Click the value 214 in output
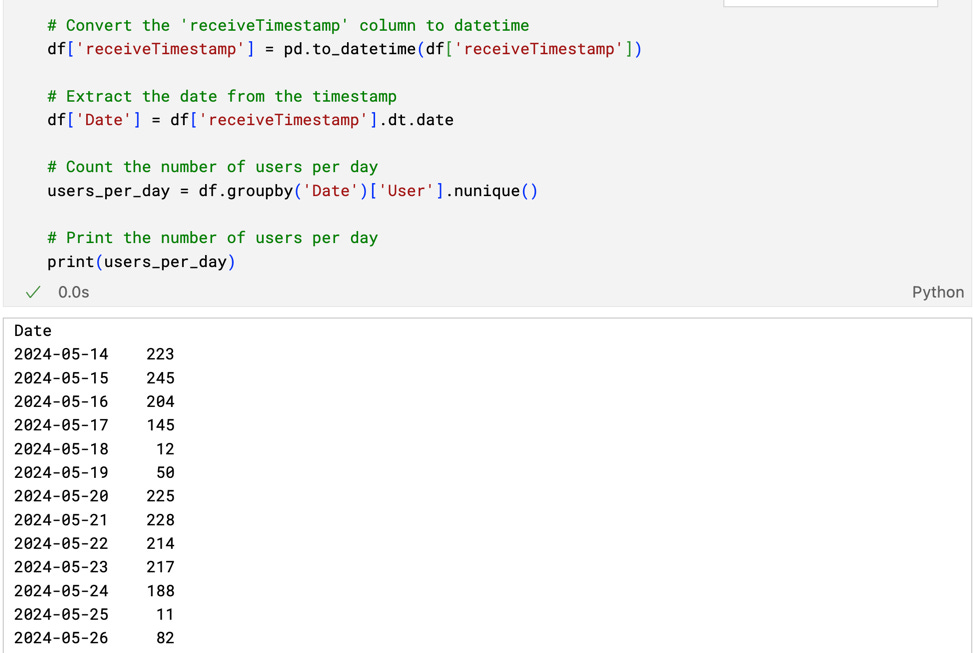The width and height of the screenshot is (973, 653). pyautogui.click(x=160, y=543)
